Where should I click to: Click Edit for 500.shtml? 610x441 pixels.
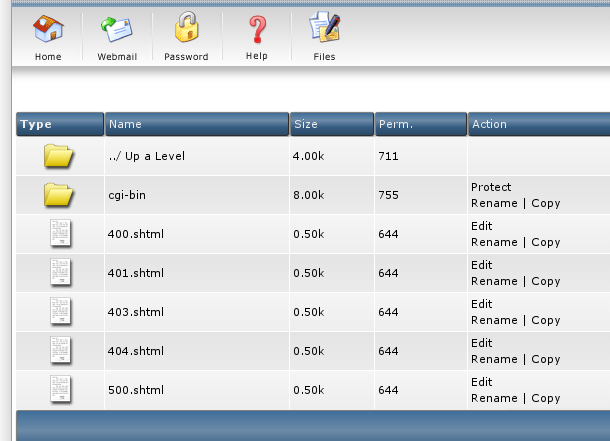[482, 382]
